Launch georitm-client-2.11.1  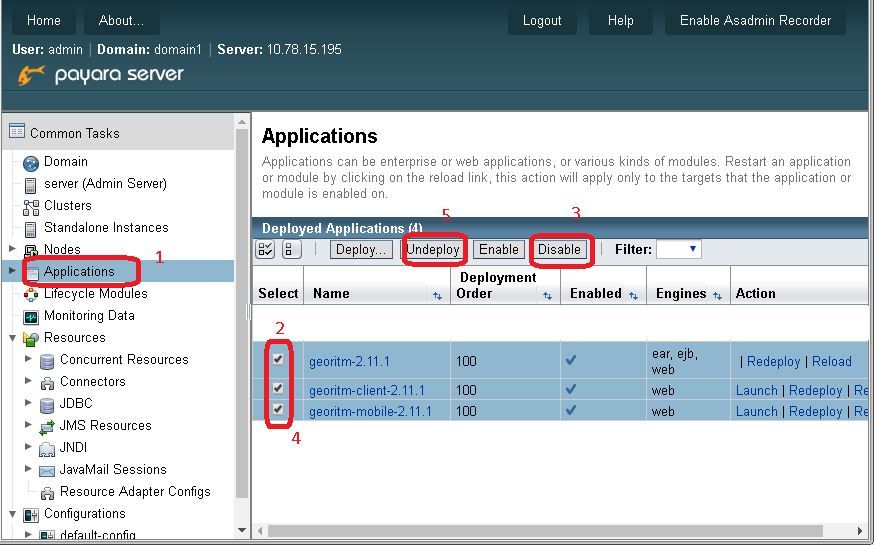click(x=756, y=390)
